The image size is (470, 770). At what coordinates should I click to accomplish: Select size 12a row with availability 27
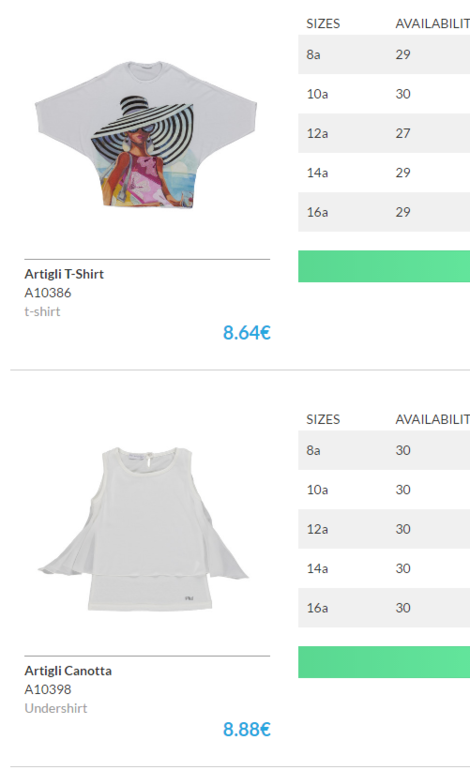pos(384,133)
